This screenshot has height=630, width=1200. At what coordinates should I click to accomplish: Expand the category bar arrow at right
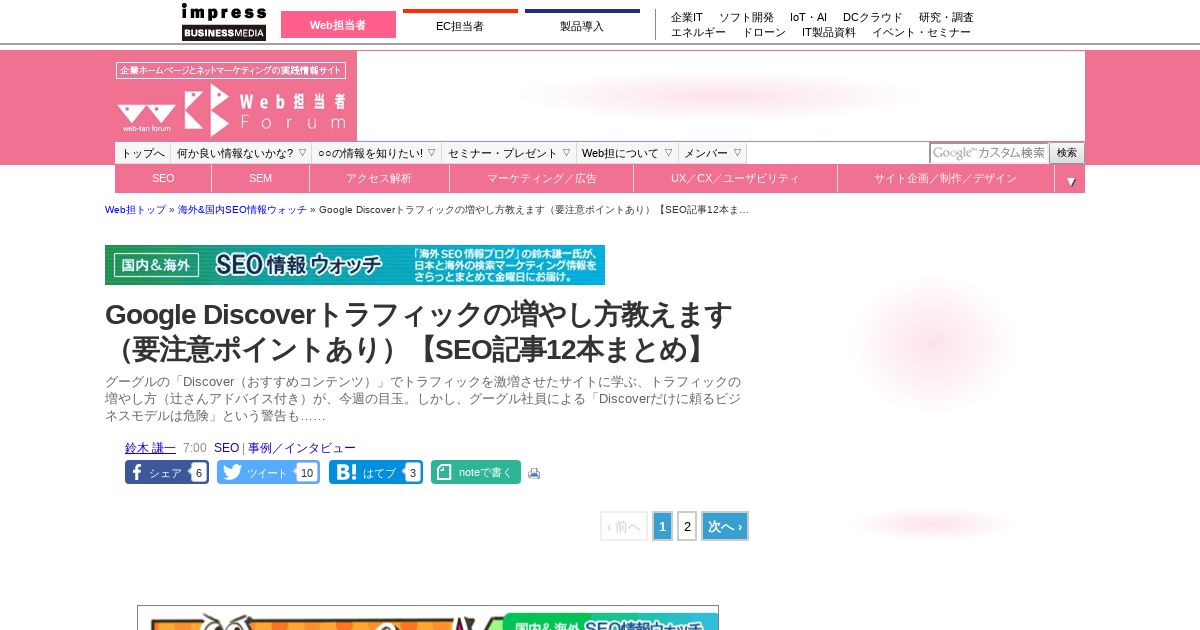pyautogui.click(x=1070, y=180)
